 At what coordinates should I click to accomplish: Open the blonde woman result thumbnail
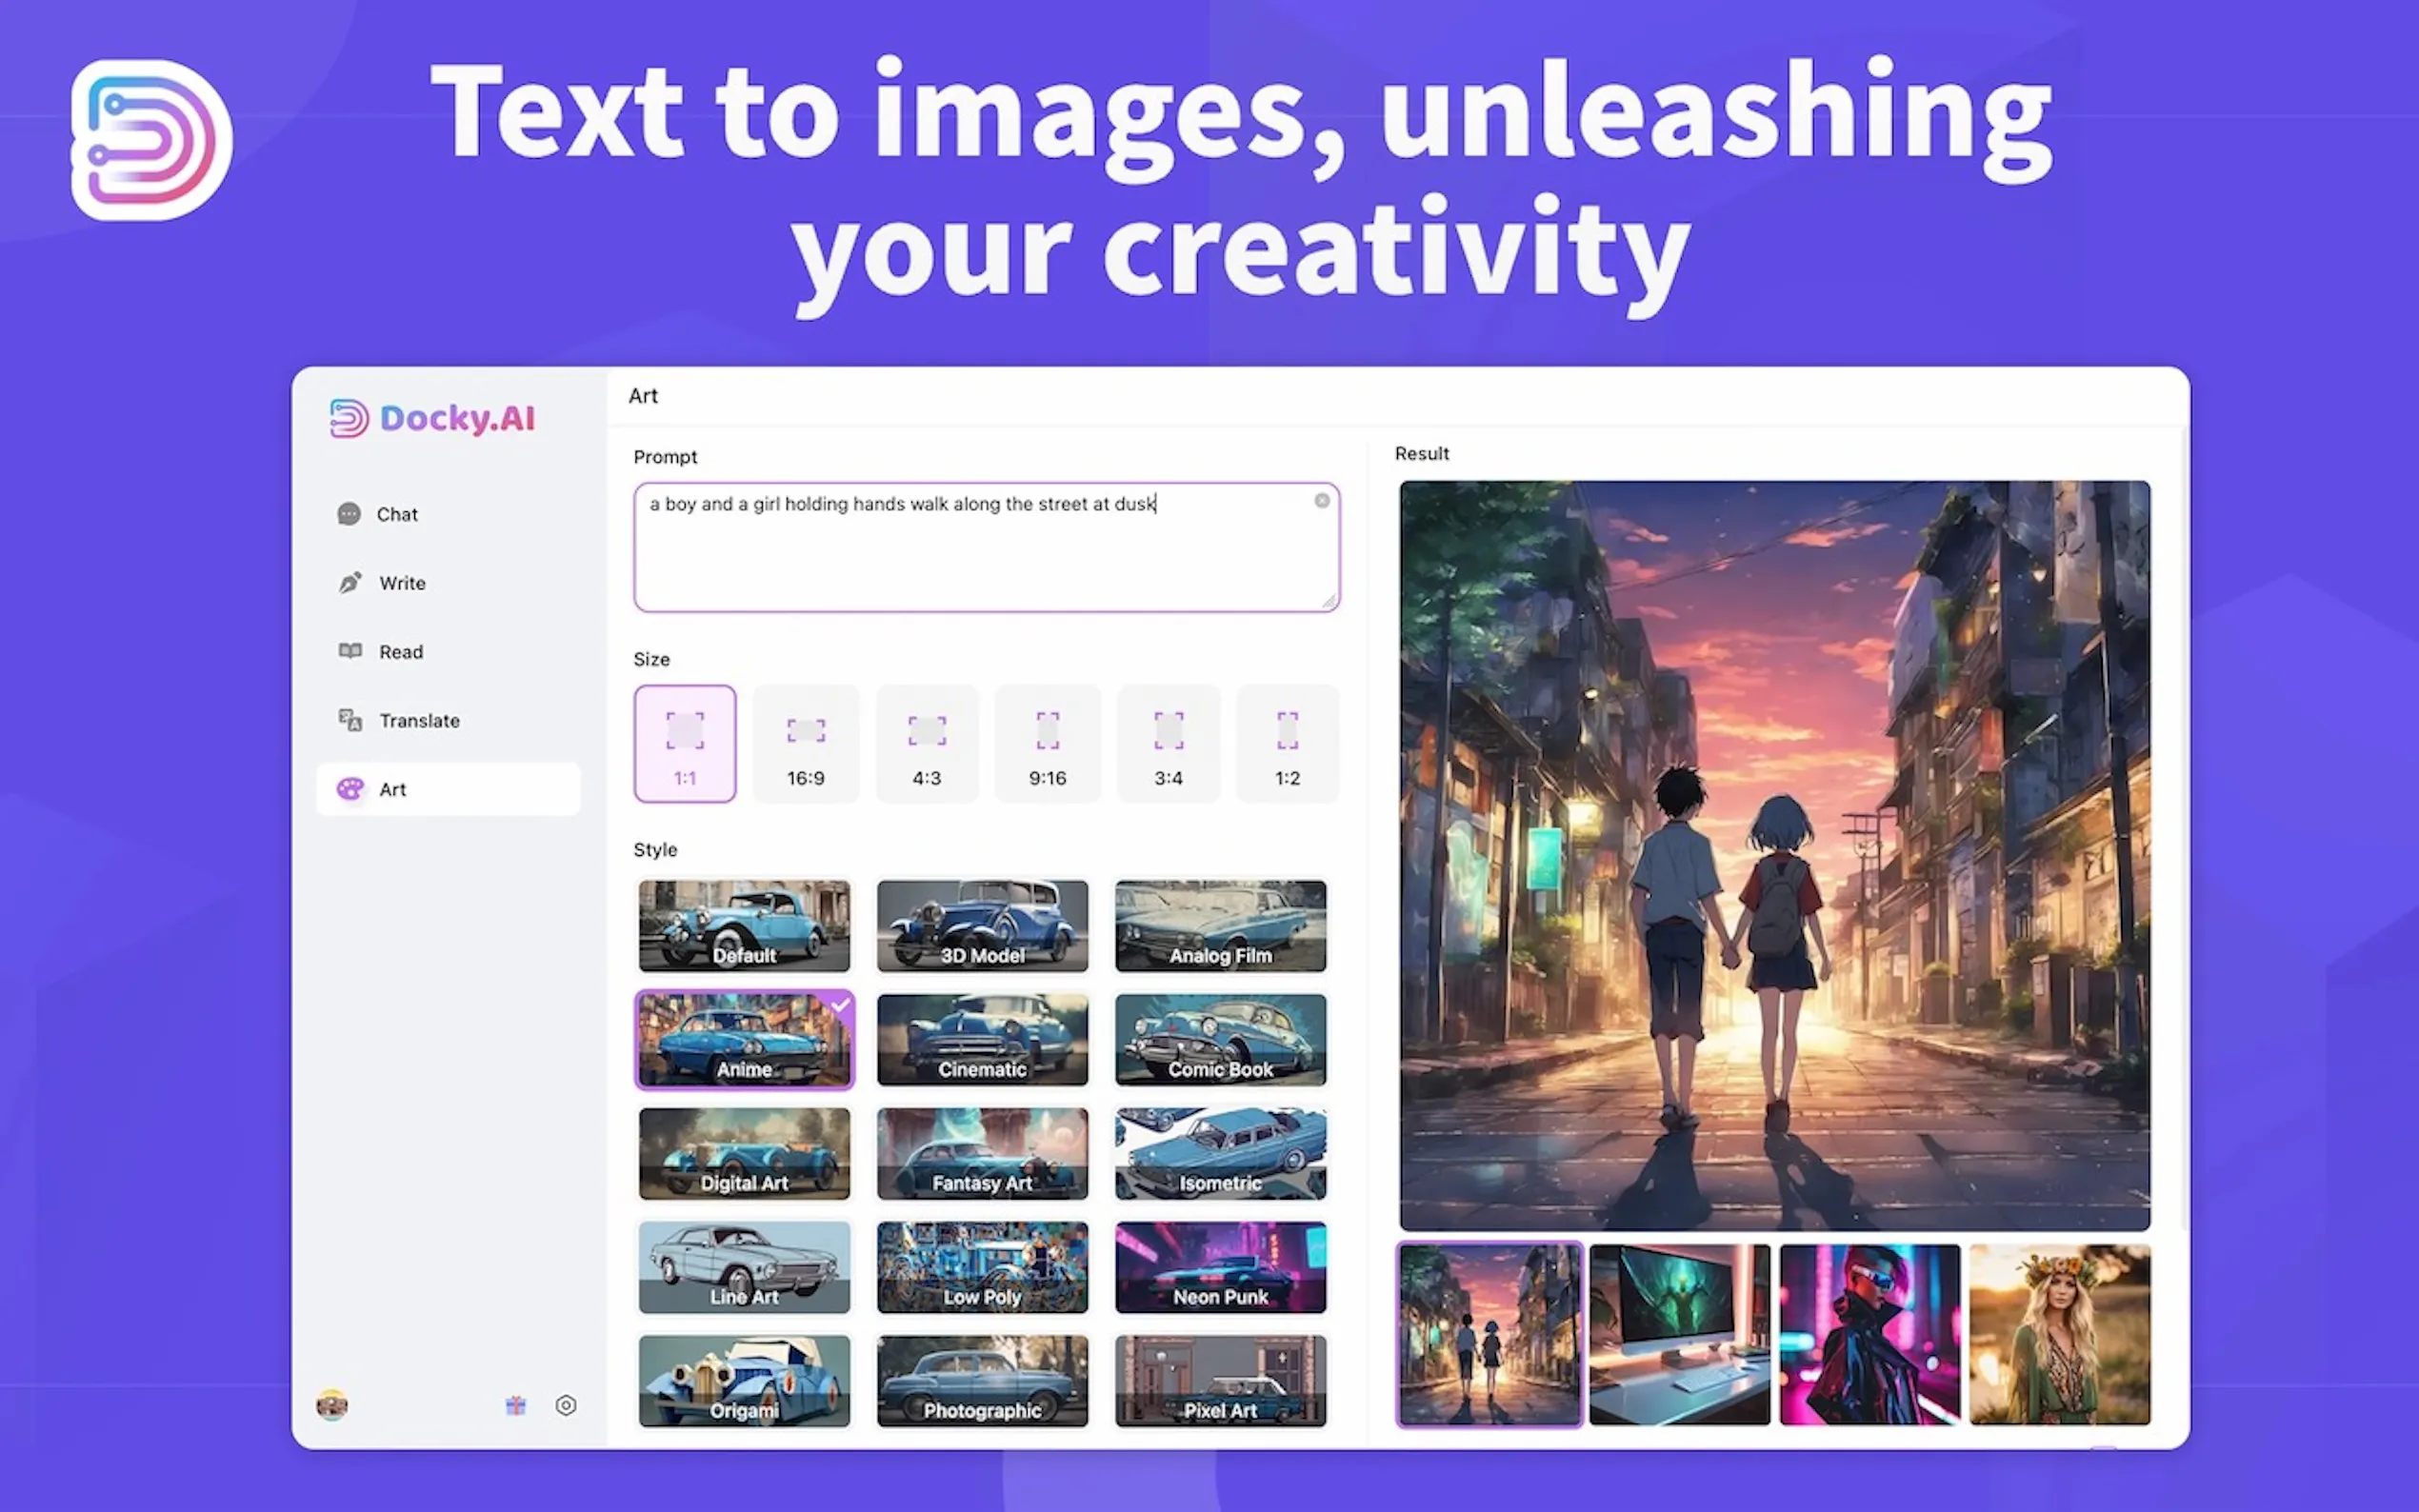pyautogui.click(x=2059, y=1334)
